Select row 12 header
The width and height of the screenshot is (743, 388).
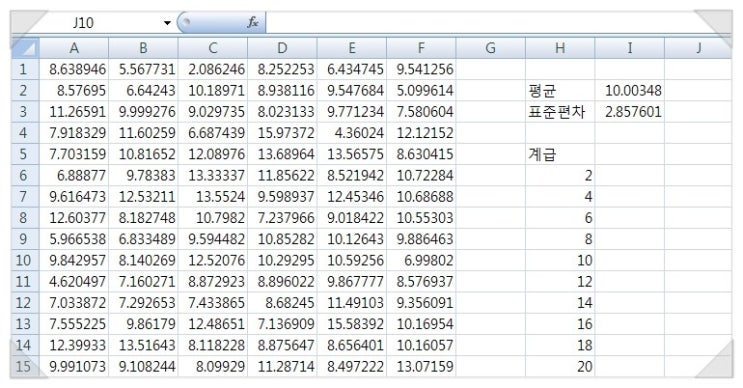tap(25, 302)
